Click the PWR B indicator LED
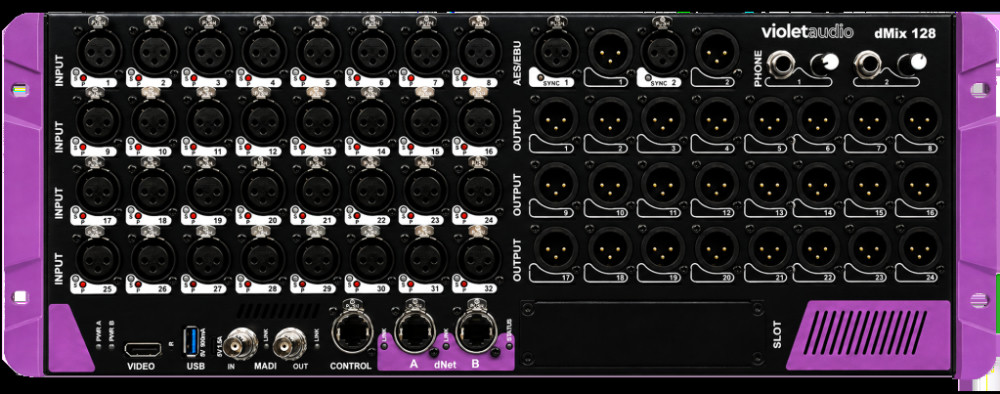 click(111, 347)
